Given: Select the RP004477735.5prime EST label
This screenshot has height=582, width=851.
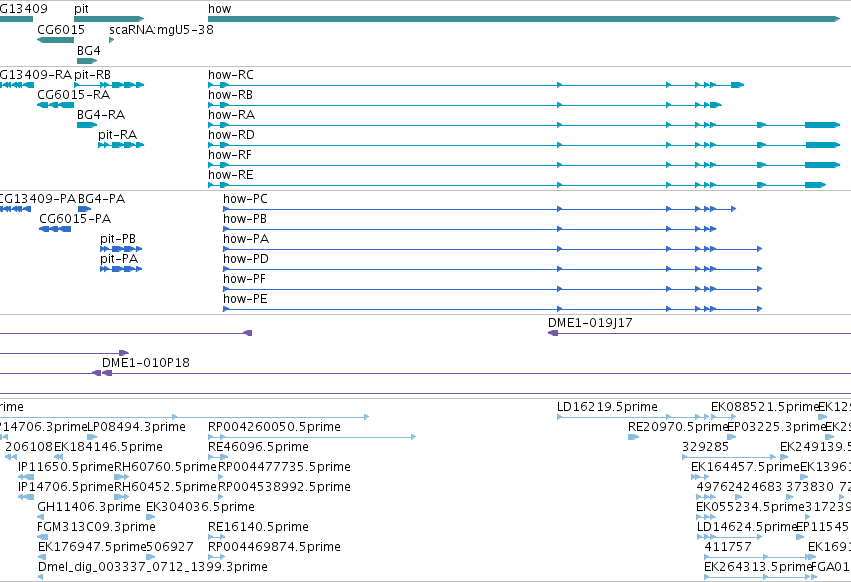Looking at the screenshot, I should tap(284, 467).
